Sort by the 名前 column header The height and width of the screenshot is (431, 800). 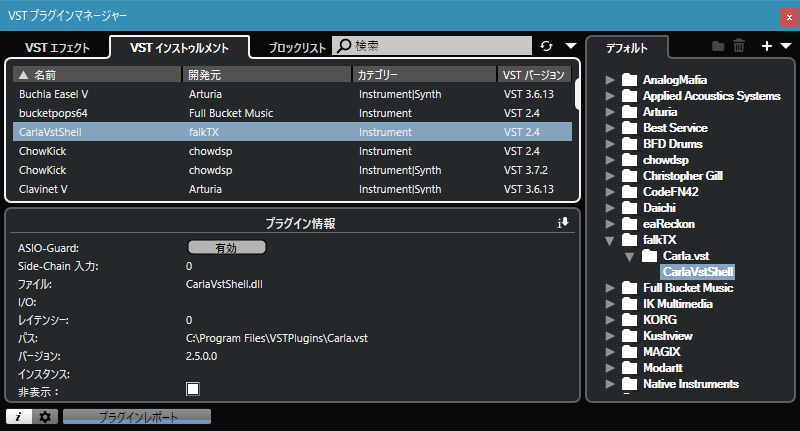point(97,75)
